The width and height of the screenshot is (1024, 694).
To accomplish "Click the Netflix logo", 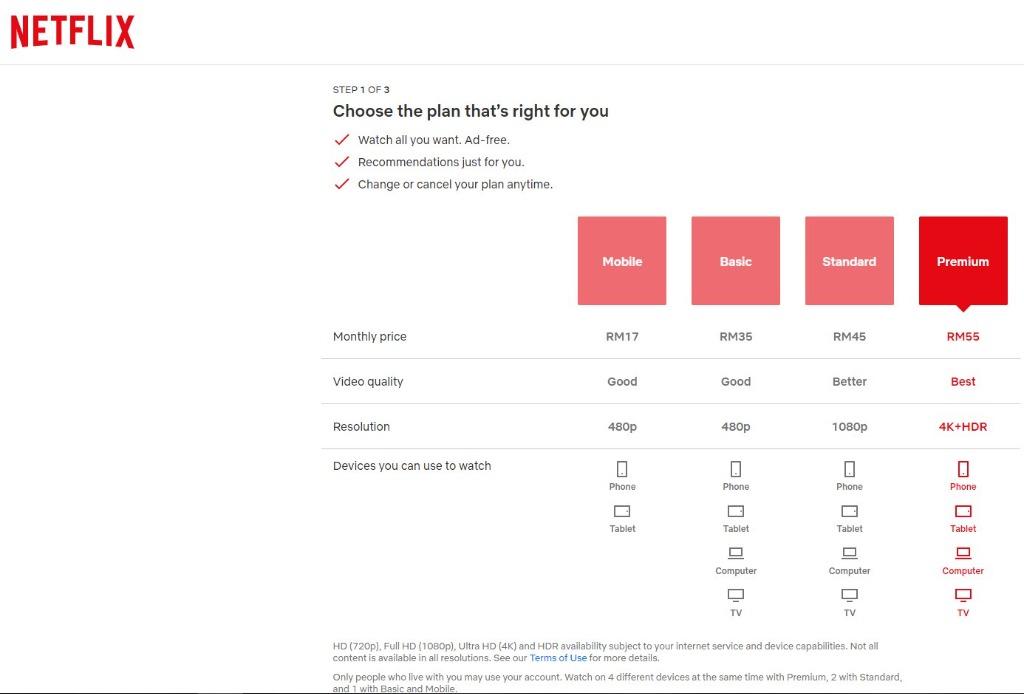I will [x=72, y=32].
